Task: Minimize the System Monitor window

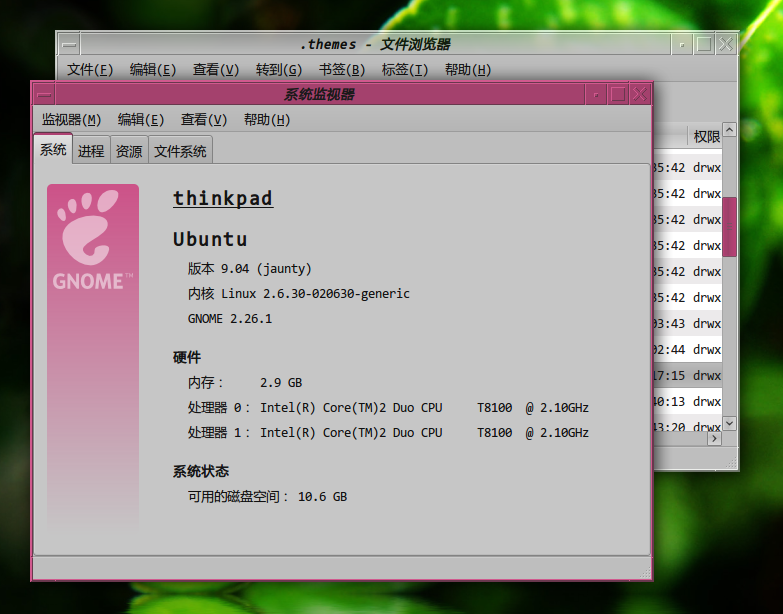Action: (596, 94)
